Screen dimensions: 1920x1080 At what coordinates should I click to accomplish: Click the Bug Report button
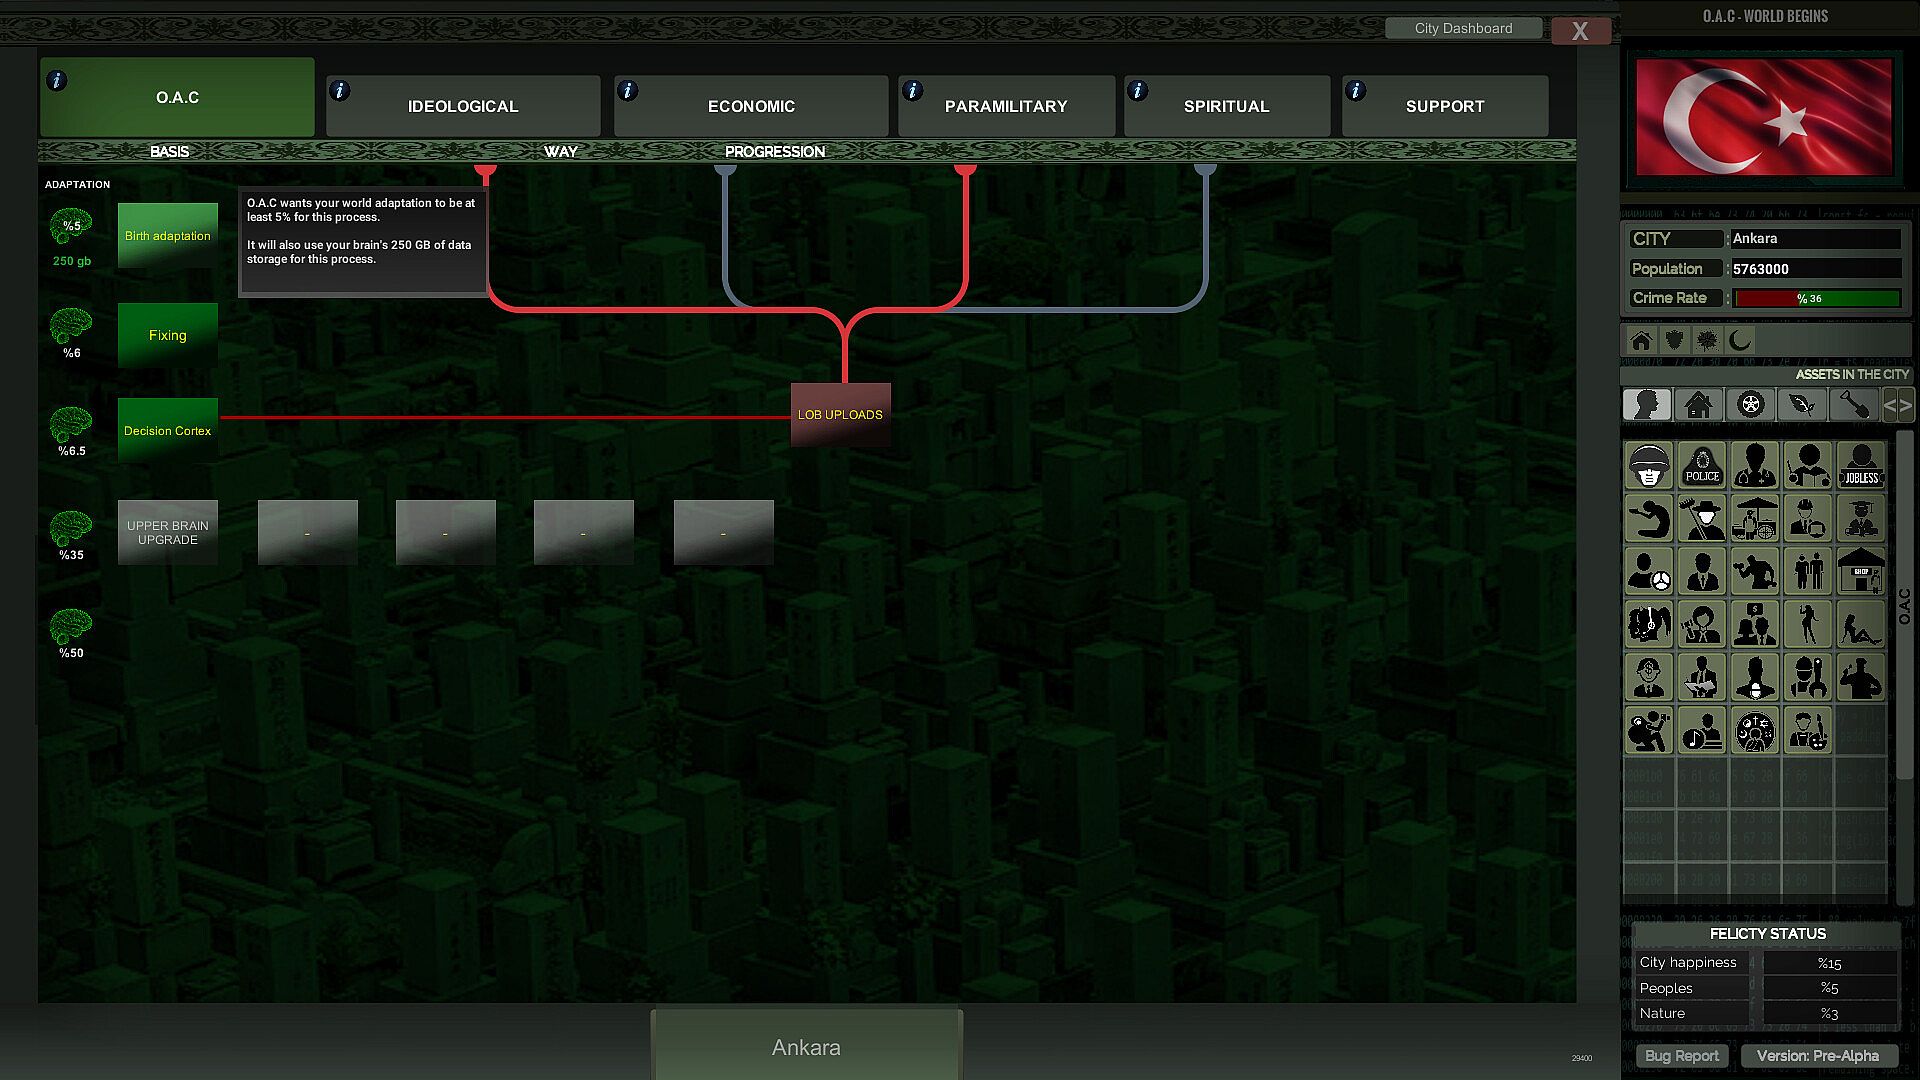click(1681, 1056)
